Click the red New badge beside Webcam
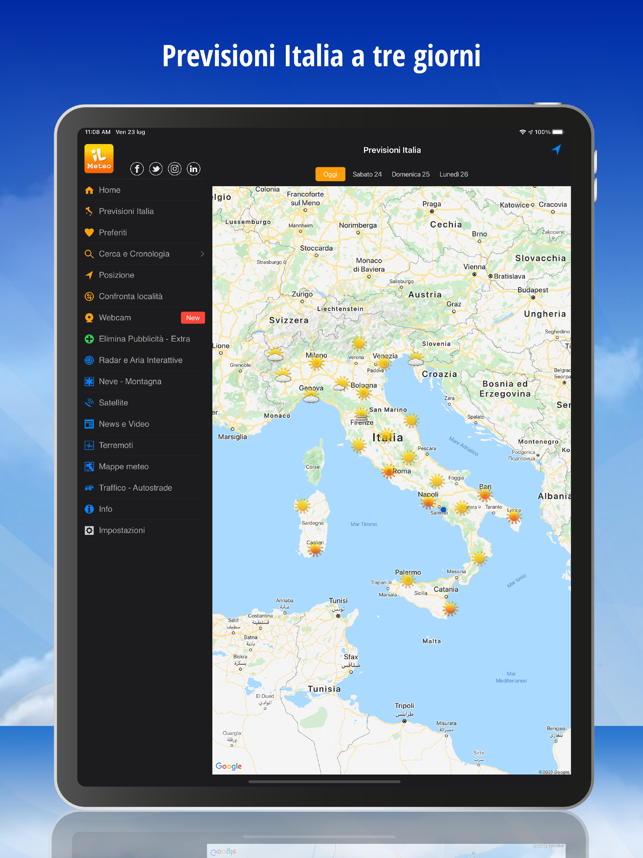This screenshot has width=643, height=858. 193,318
